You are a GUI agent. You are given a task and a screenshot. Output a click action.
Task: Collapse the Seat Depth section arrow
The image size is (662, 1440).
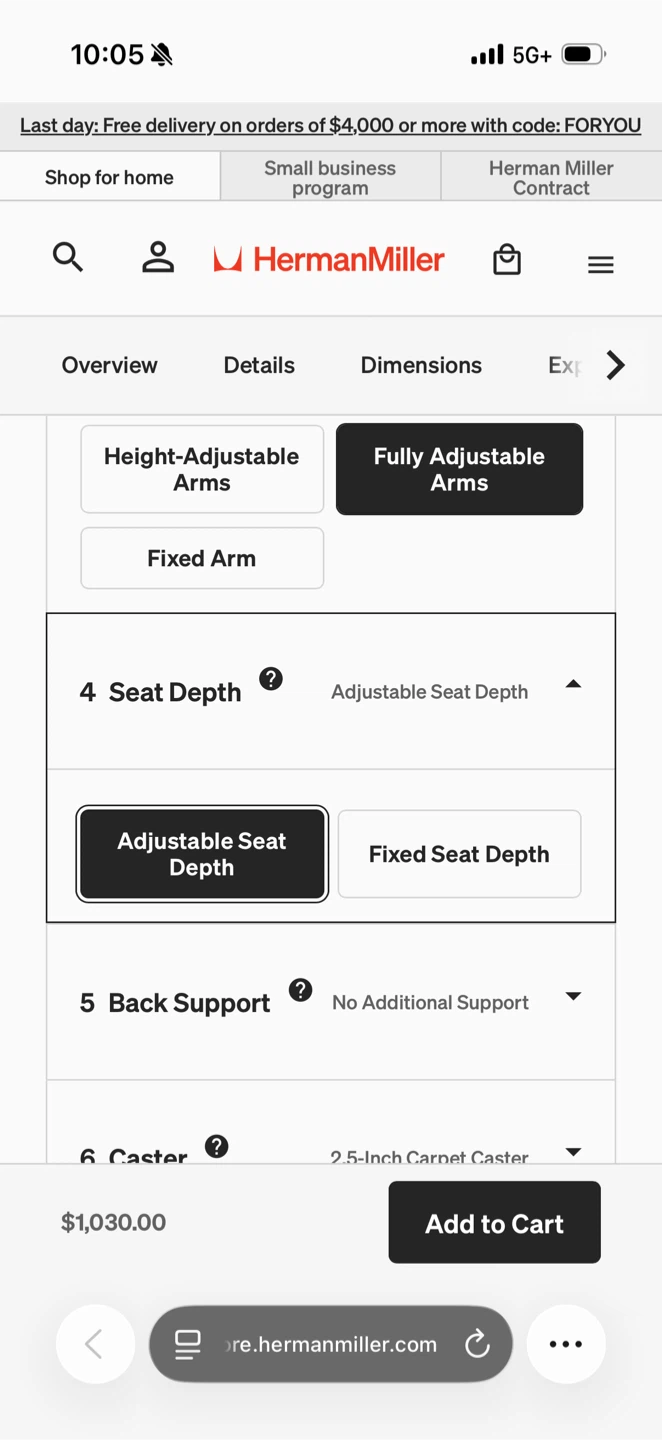coord(573,685)
